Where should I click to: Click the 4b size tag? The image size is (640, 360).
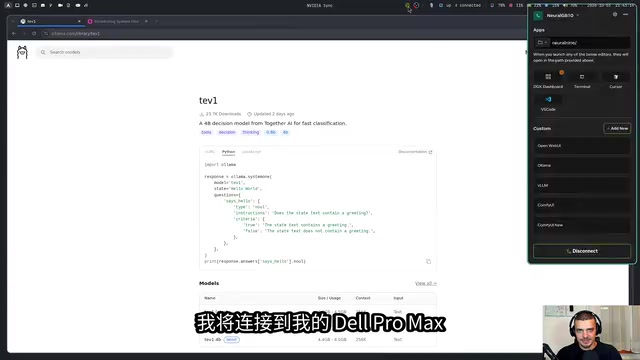[285, 132]
